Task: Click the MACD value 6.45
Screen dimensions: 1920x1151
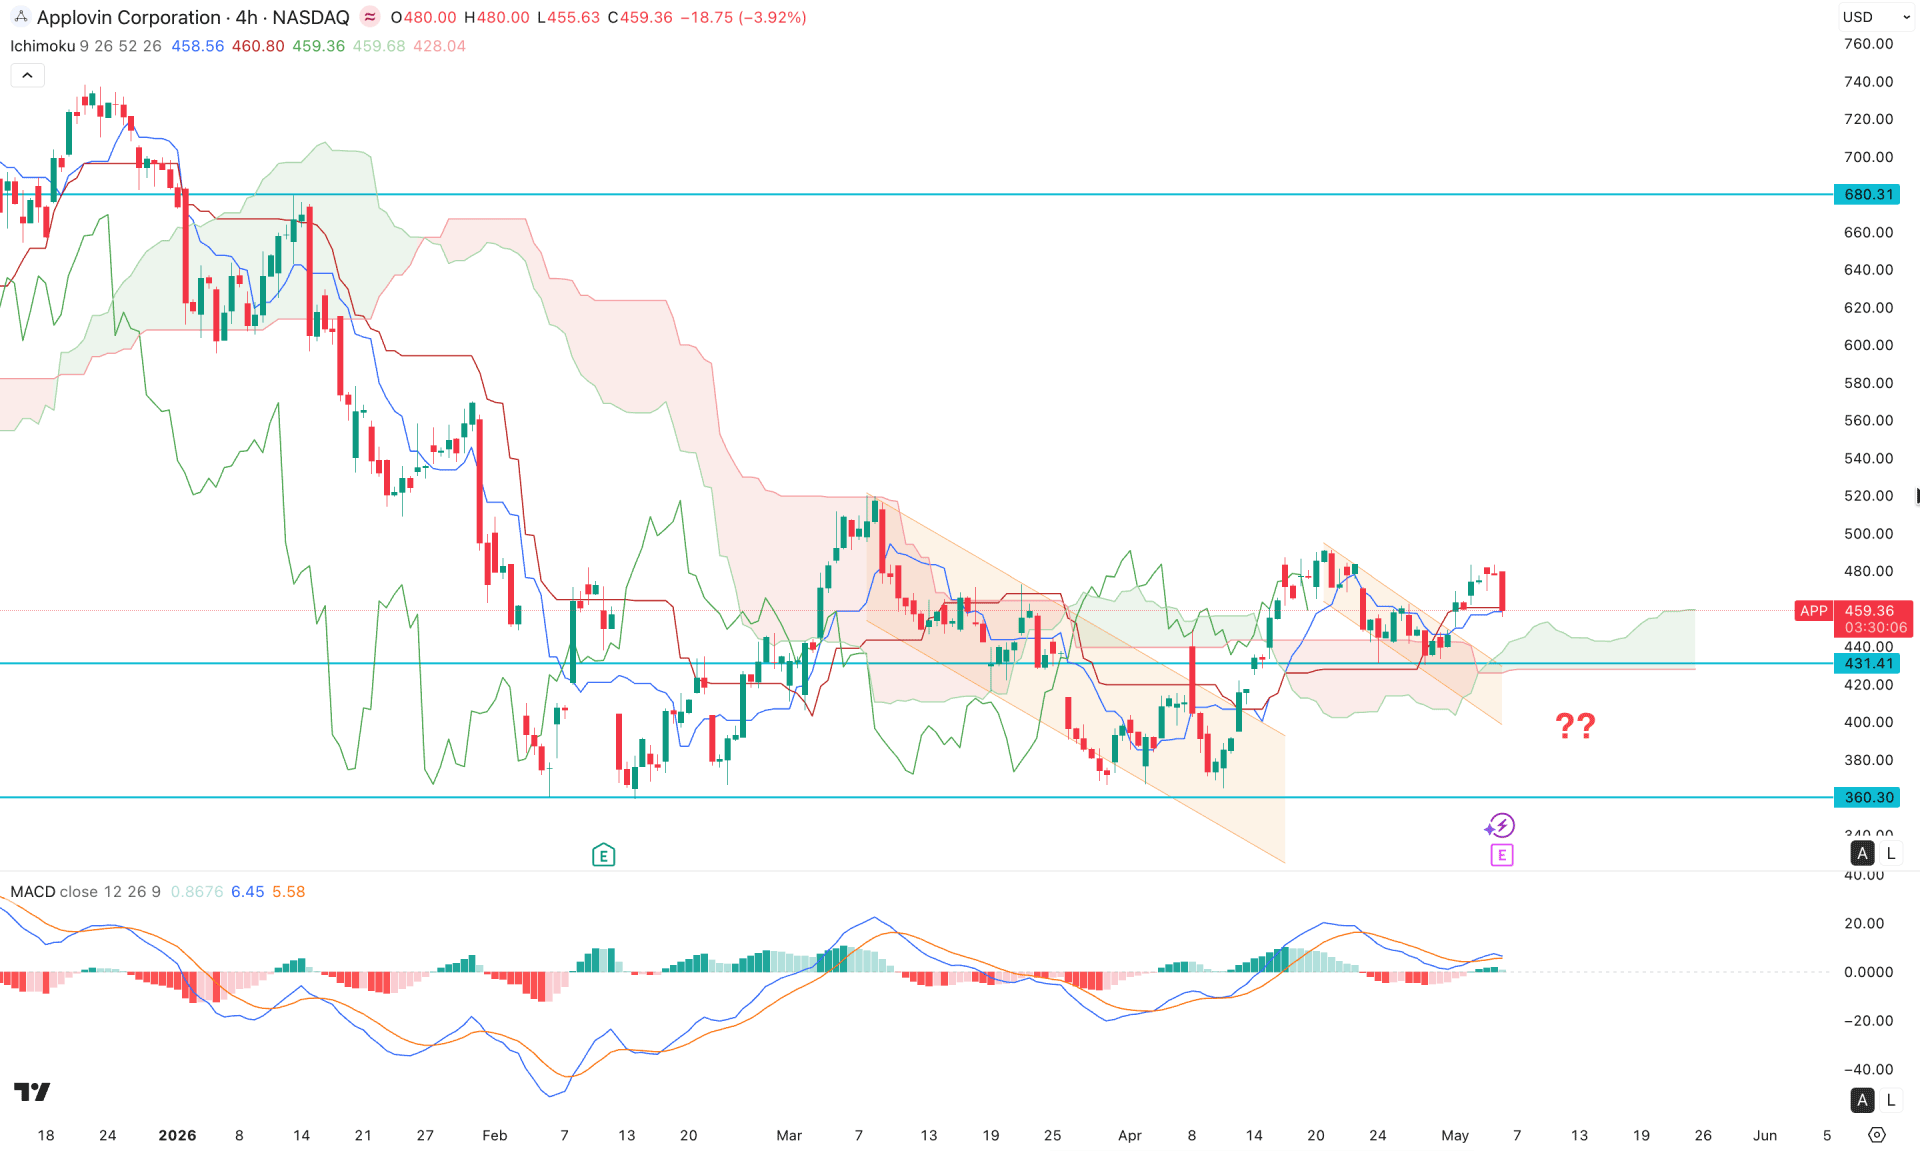Action: 248,891
